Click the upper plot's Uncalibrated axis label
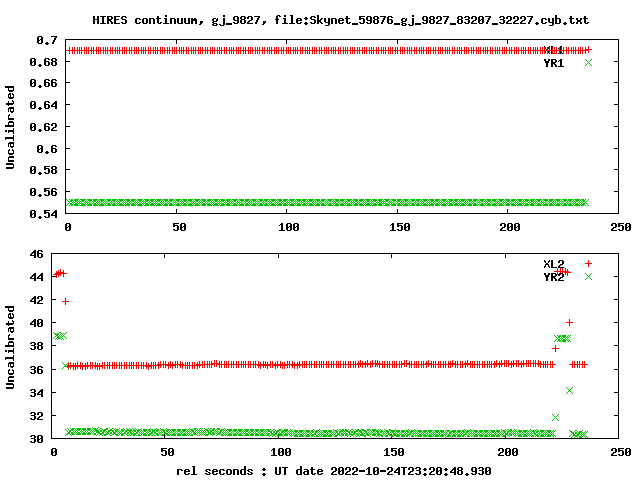The height and width of the screenshot is (480, 640). [10, 127]
